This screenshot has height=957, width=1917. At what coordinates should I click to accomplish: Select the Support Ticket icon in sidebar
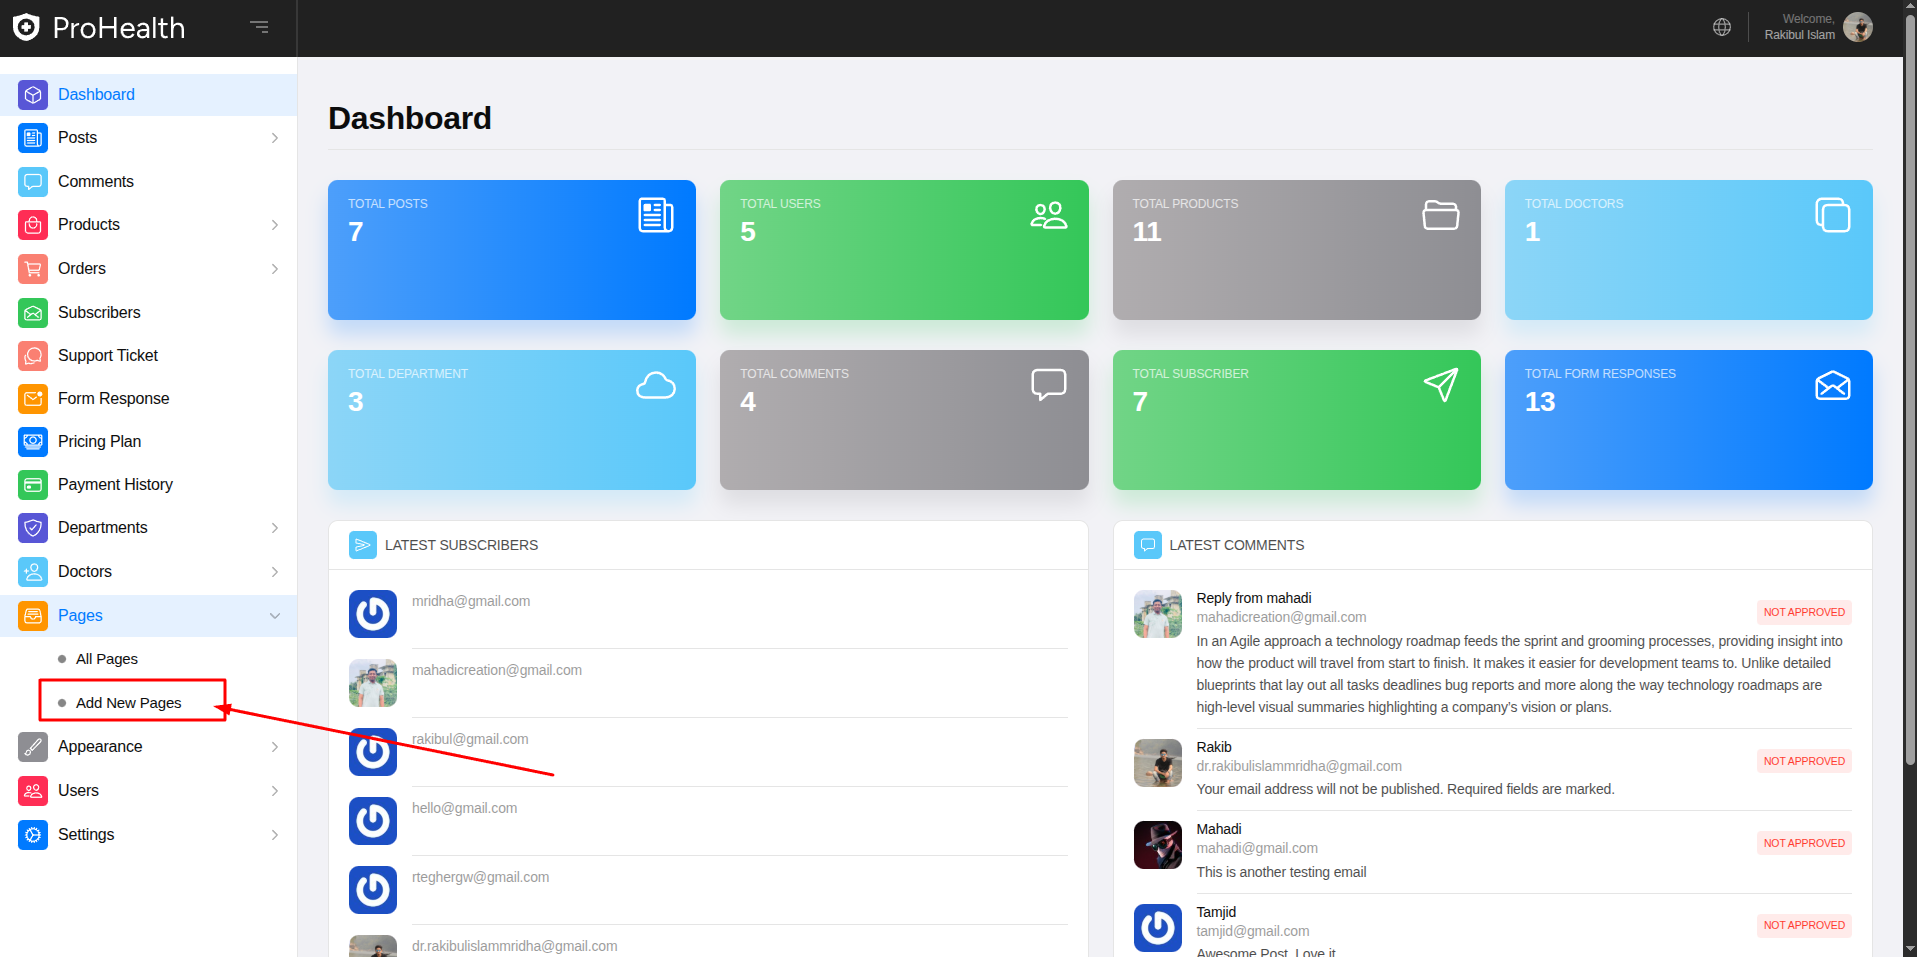tap(33, 355)
